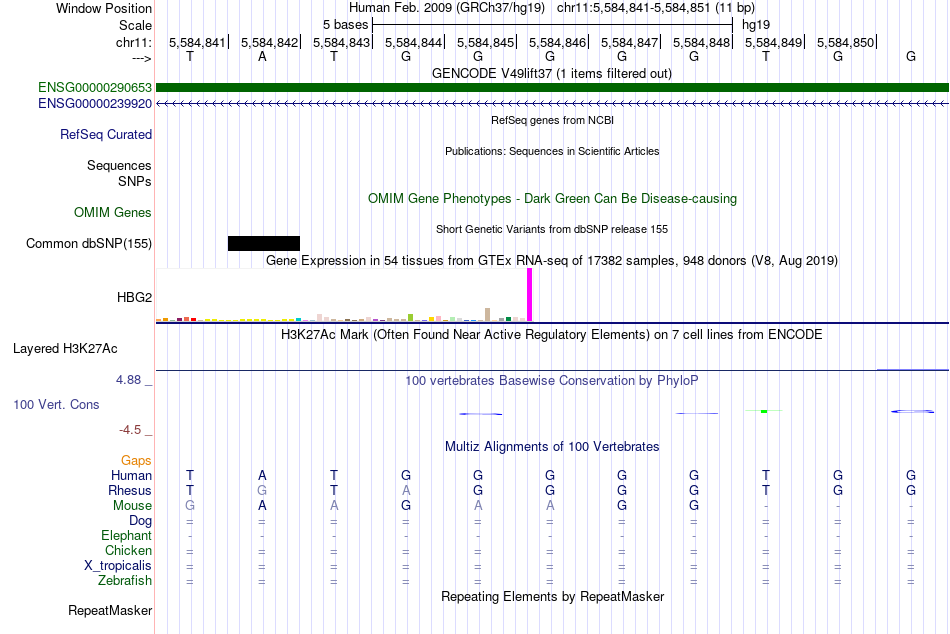Open the OMIM Genes track label

[x=113, y=212]
